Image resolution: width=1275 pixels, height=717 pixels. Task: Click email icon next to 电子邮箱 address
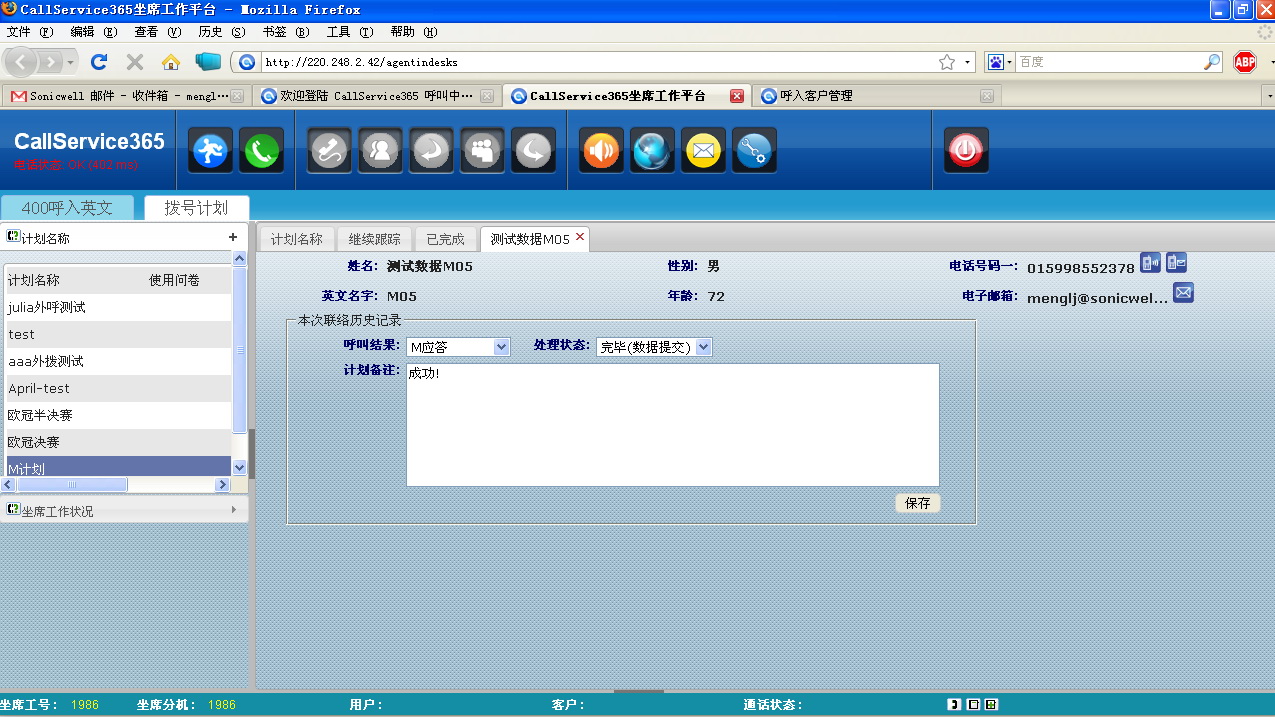1183,293
